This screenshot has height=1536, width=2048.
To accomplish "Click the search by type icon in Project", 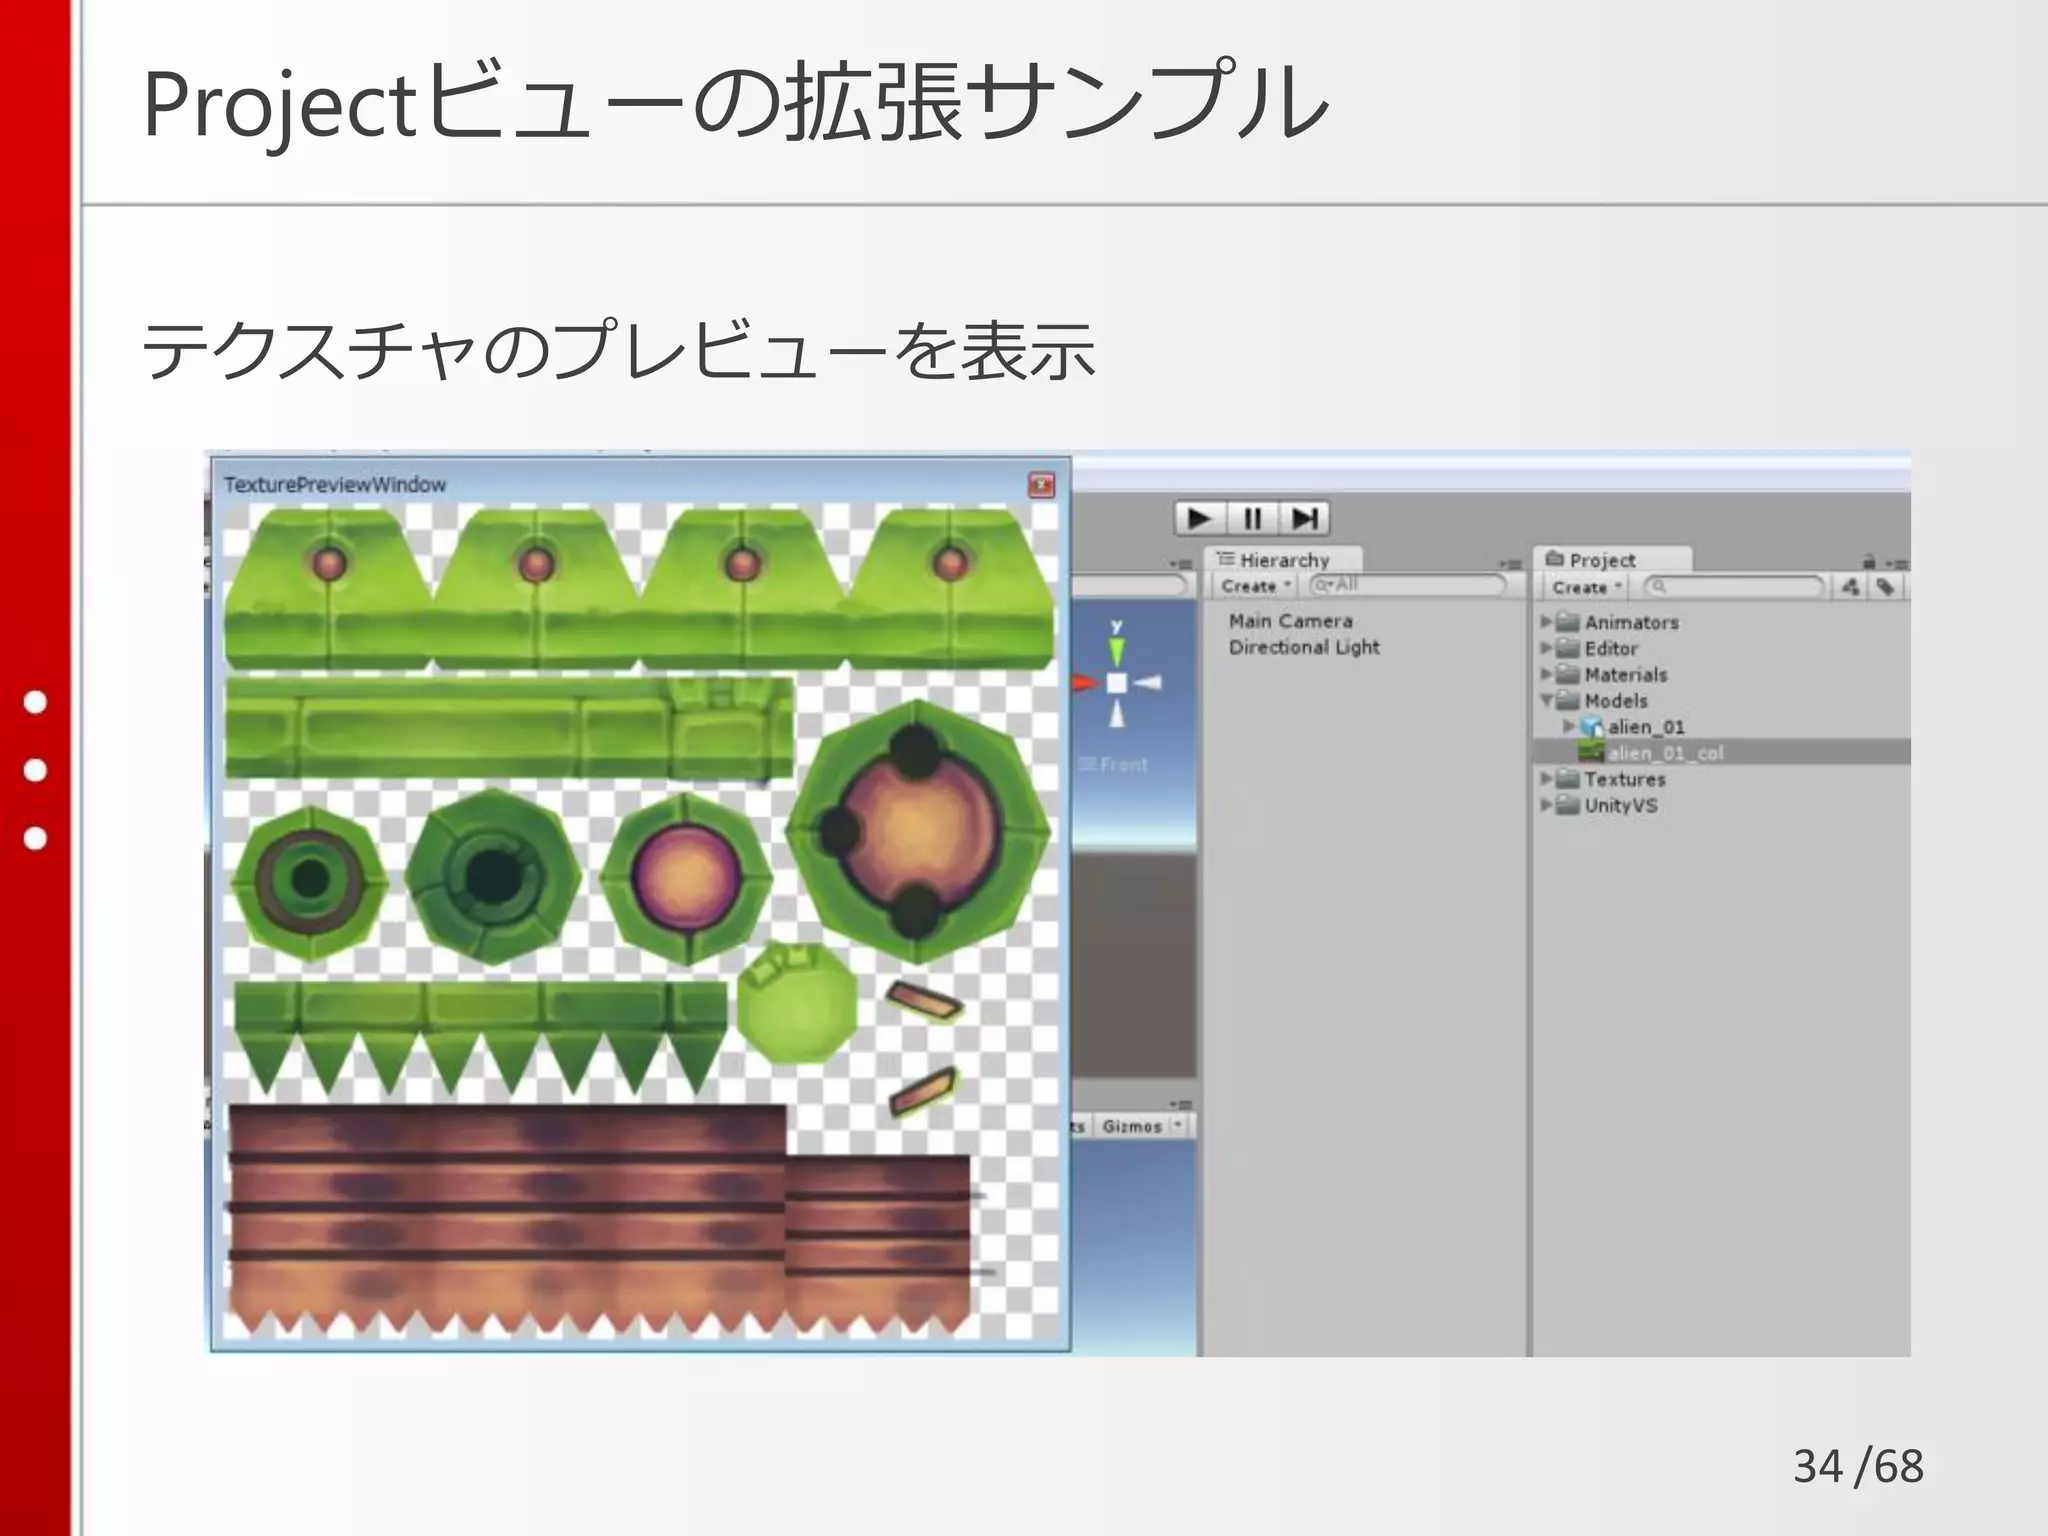I will (1851, 587).
